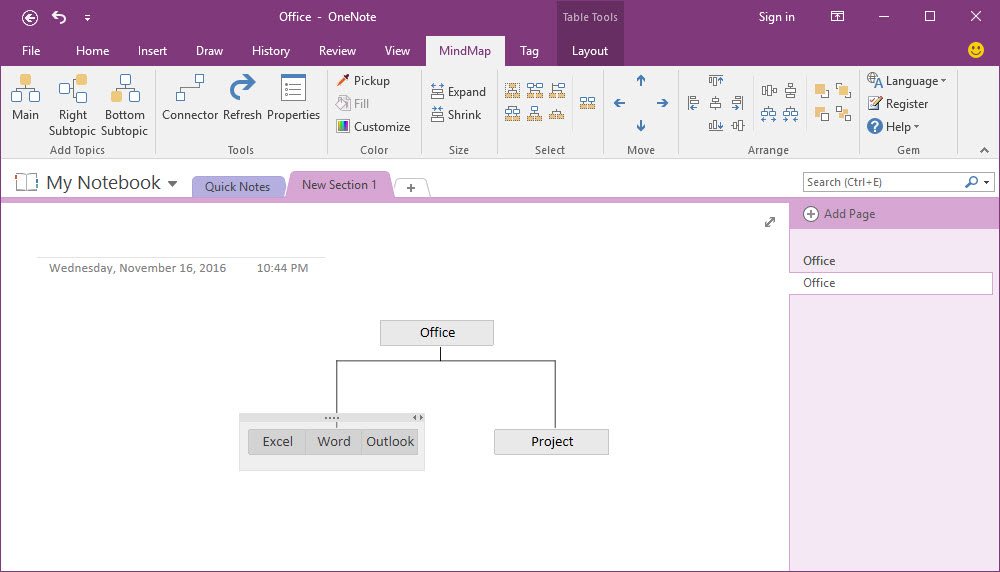The height and width of the screenshot is (572, 1000).
Task: Click the Outlook table cell
Action: pyautogui.click(x=390, y=442)
